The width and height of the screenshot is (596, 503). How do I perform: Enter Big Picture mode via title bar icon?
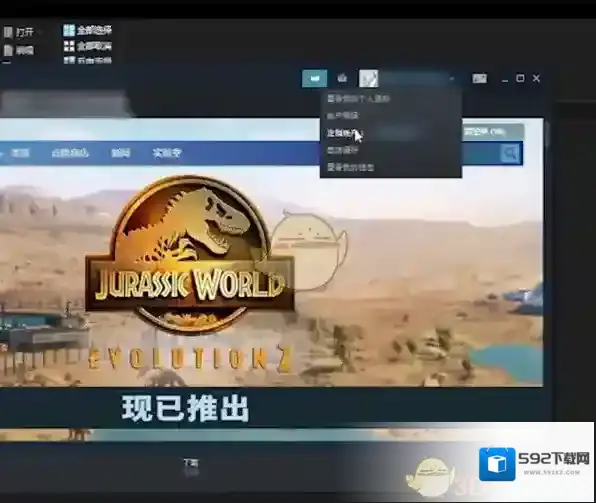coord(479,78)
